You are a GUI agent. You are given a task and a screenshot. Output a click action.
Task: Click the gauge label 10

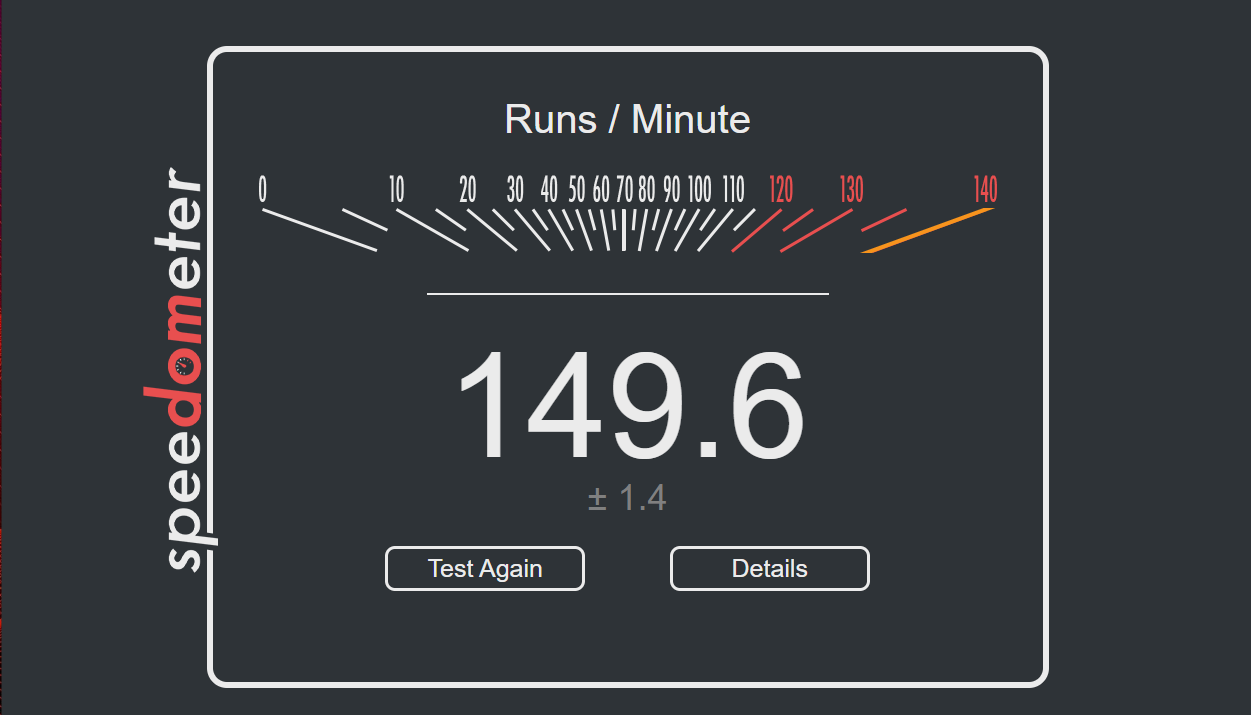tap(396, 189)
